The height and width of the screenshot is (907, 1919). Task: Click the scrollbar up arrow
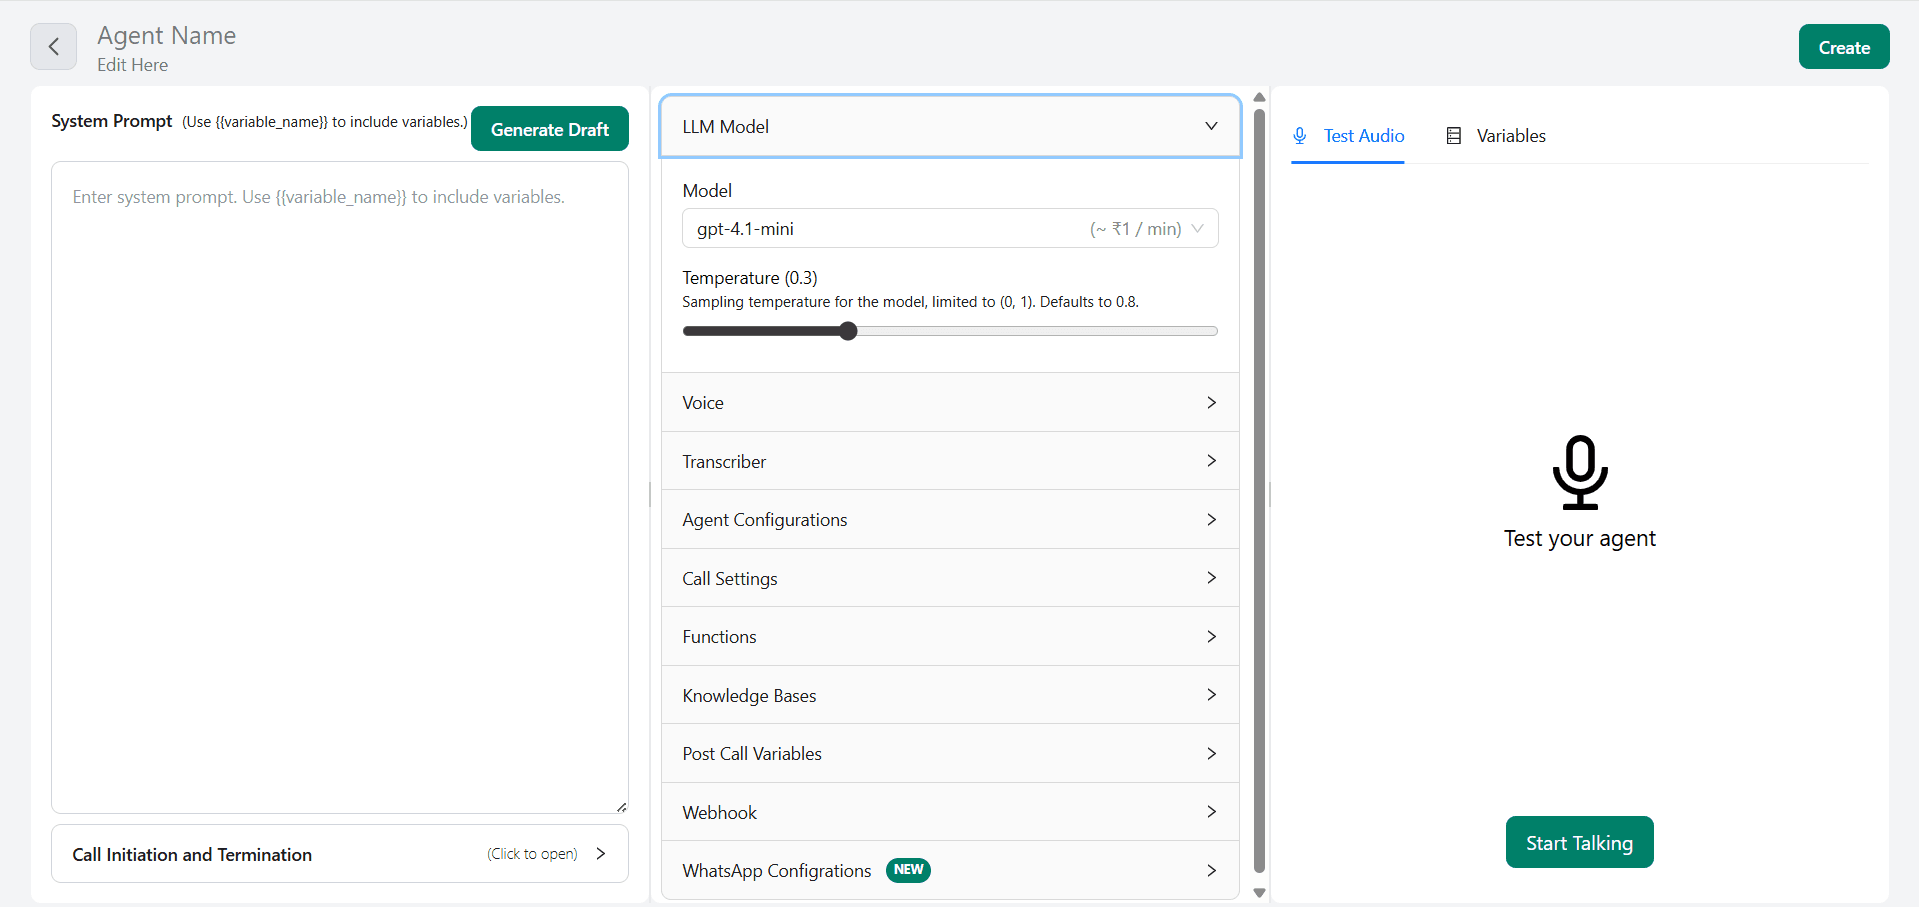(1259, 97)
